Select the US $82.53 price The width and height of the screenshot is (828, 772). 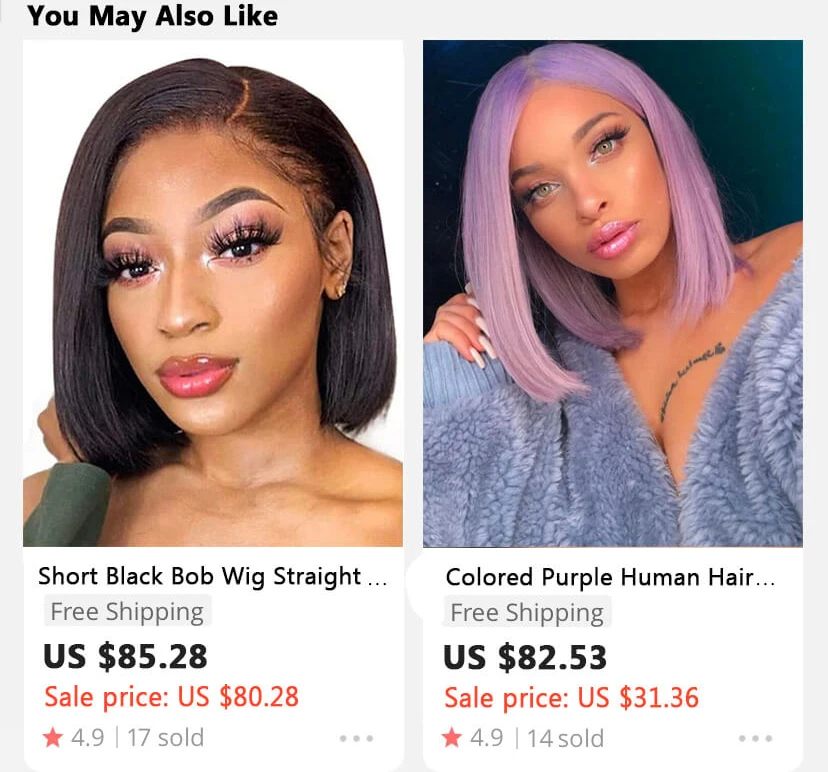click(x=525, y=657)
